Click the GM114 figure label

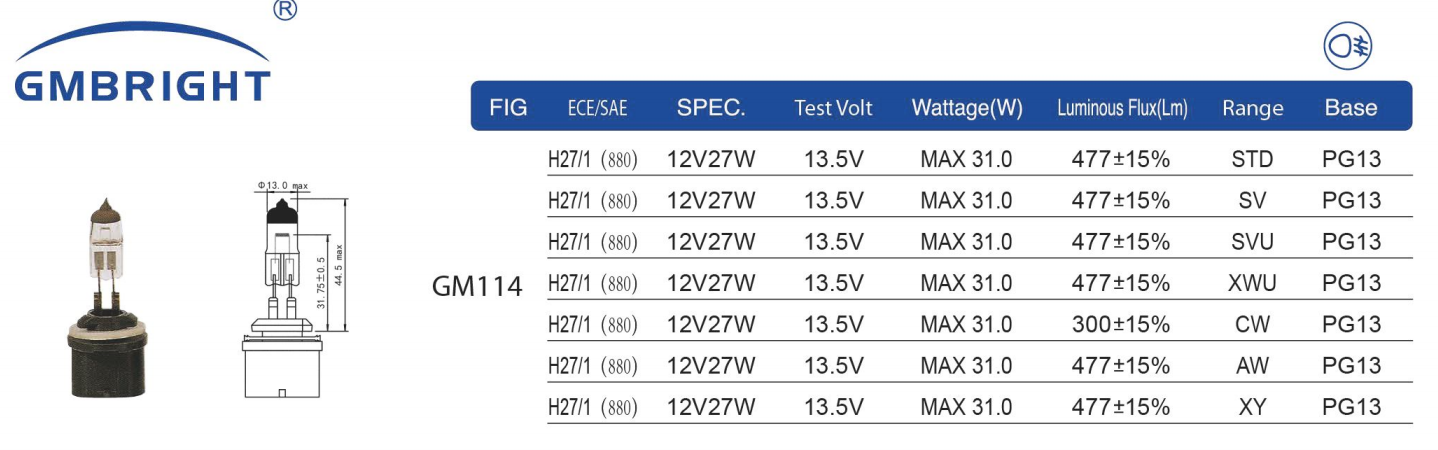tap(477, 287)
